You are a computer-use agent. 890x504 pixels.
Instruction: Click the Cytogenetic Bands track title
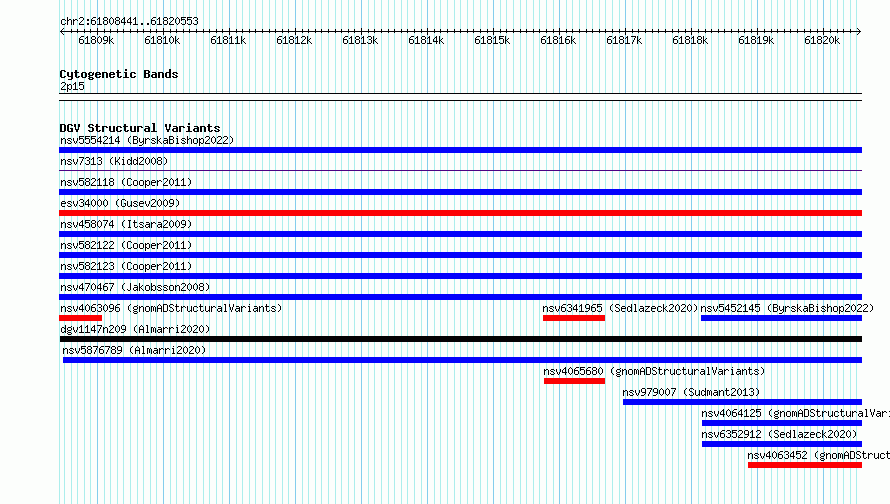coord(119,74)
